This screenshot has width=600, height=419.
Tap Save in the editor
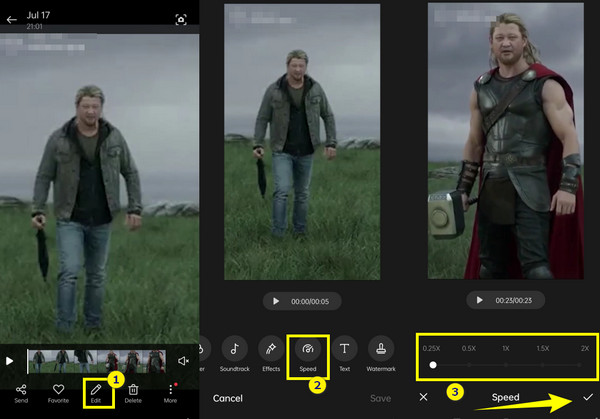tap(380, 398)
